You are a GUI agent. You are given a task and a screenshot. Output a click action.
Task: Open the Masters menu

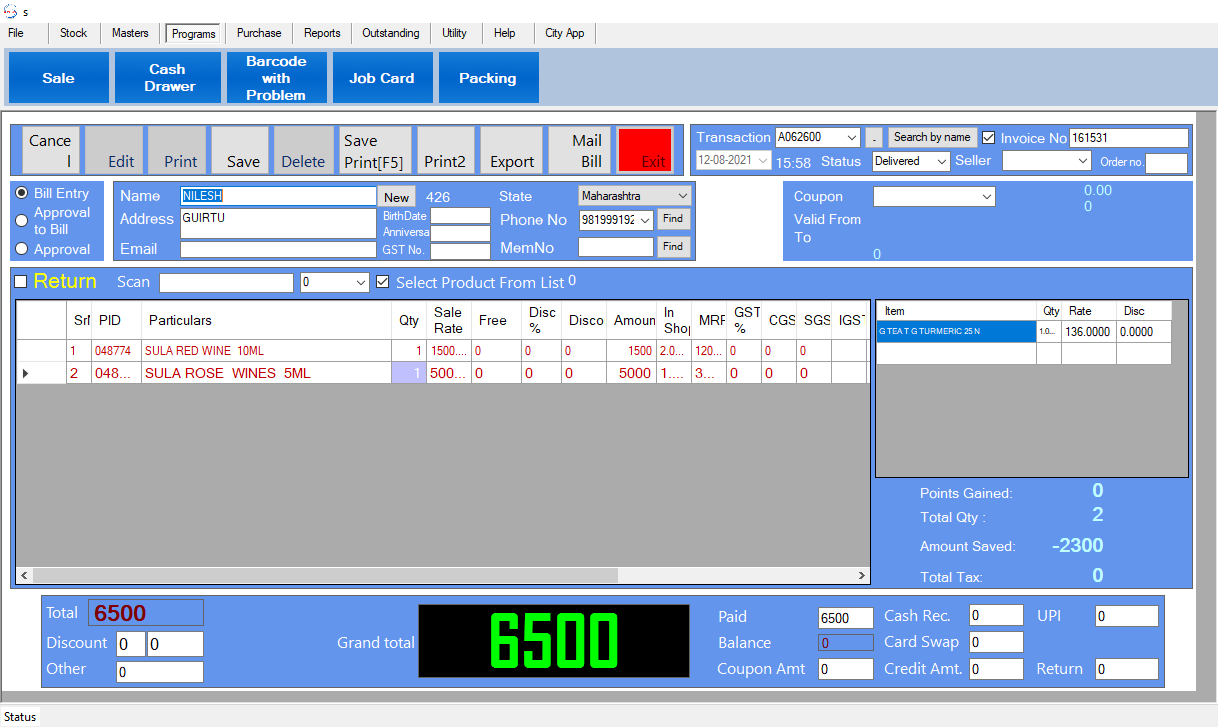(x=130, y=33)
